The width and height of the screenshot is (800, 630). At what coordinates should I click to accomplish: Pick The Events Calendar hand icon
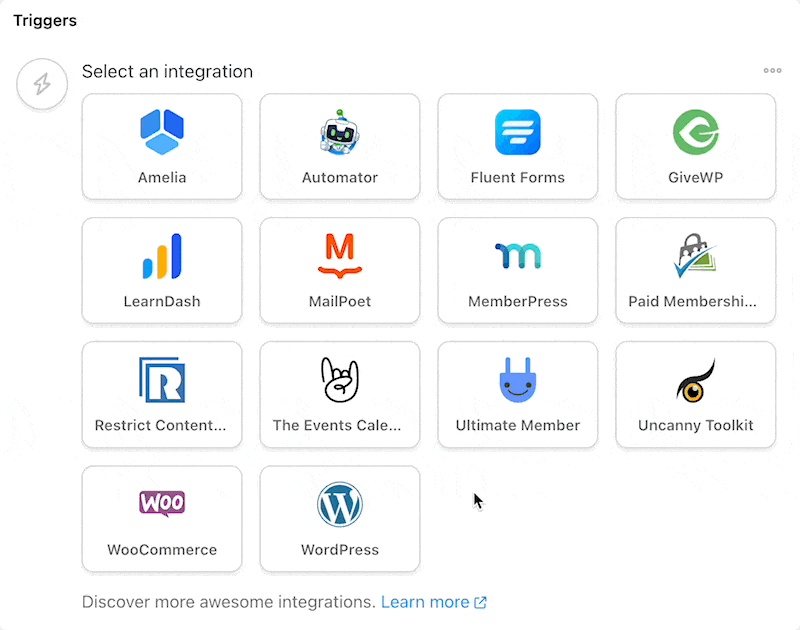coord(340,380)
